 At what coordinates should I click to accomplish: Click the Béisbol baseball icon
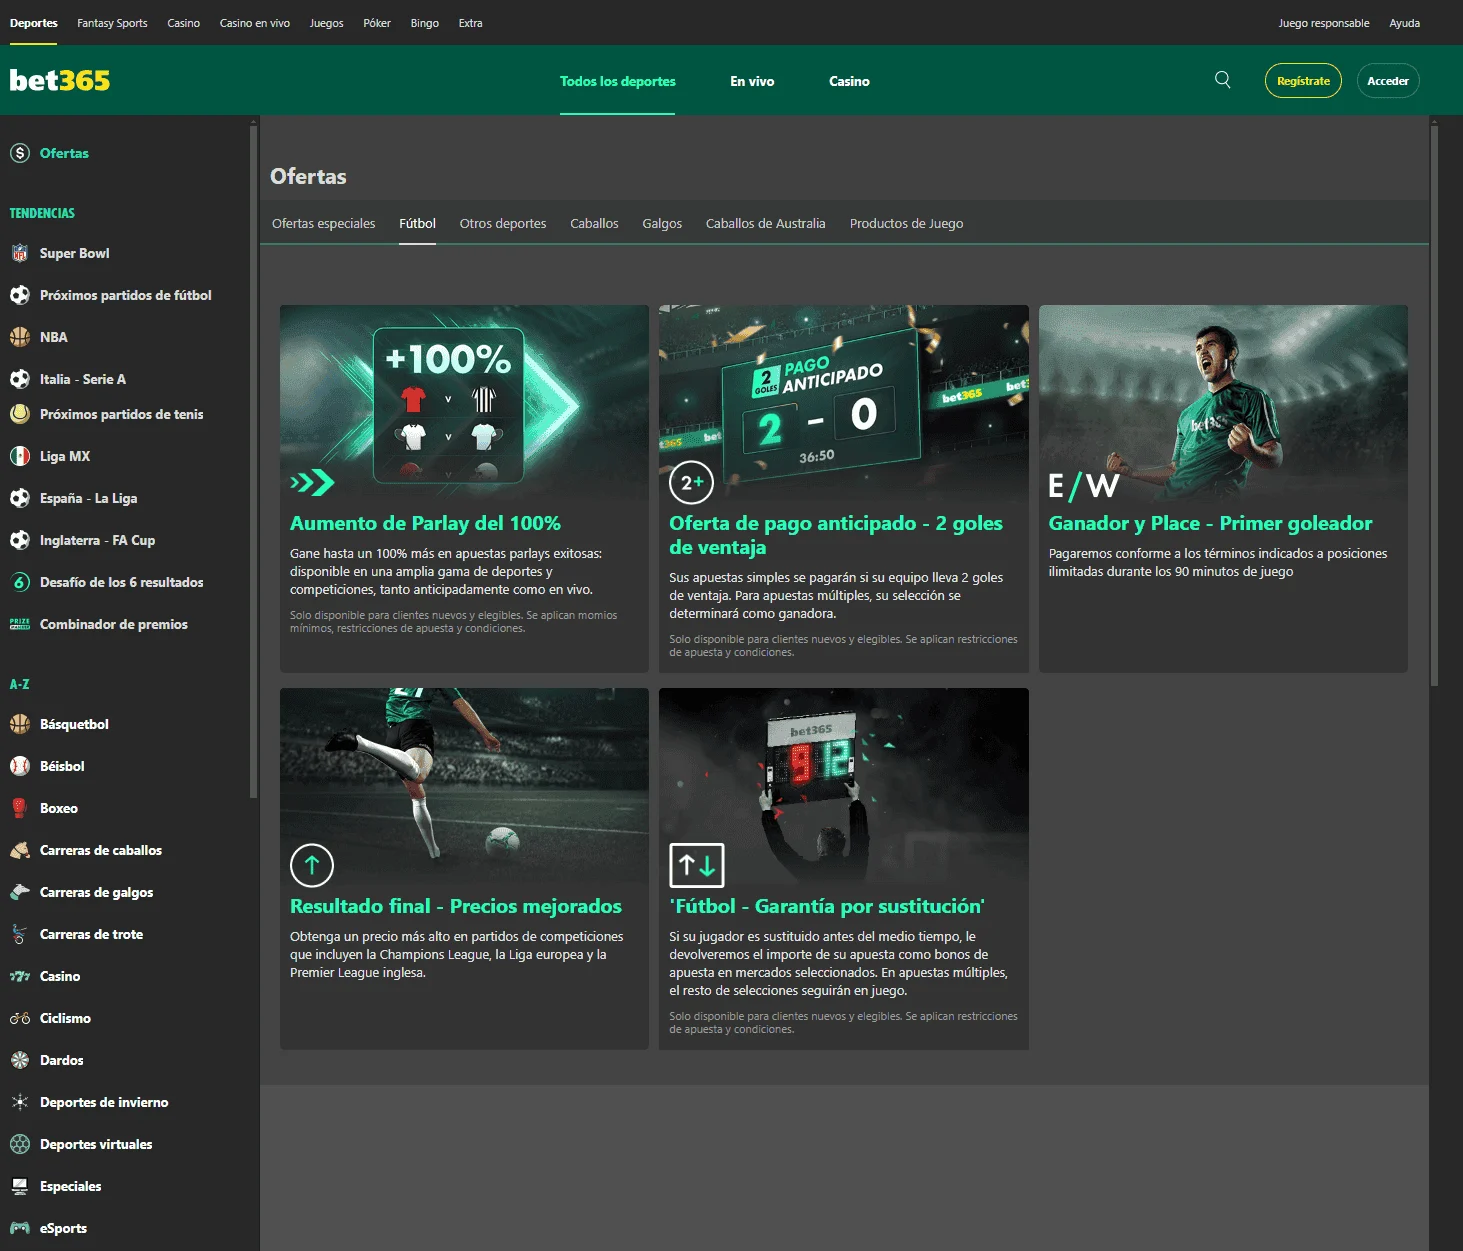click(20, 766)
